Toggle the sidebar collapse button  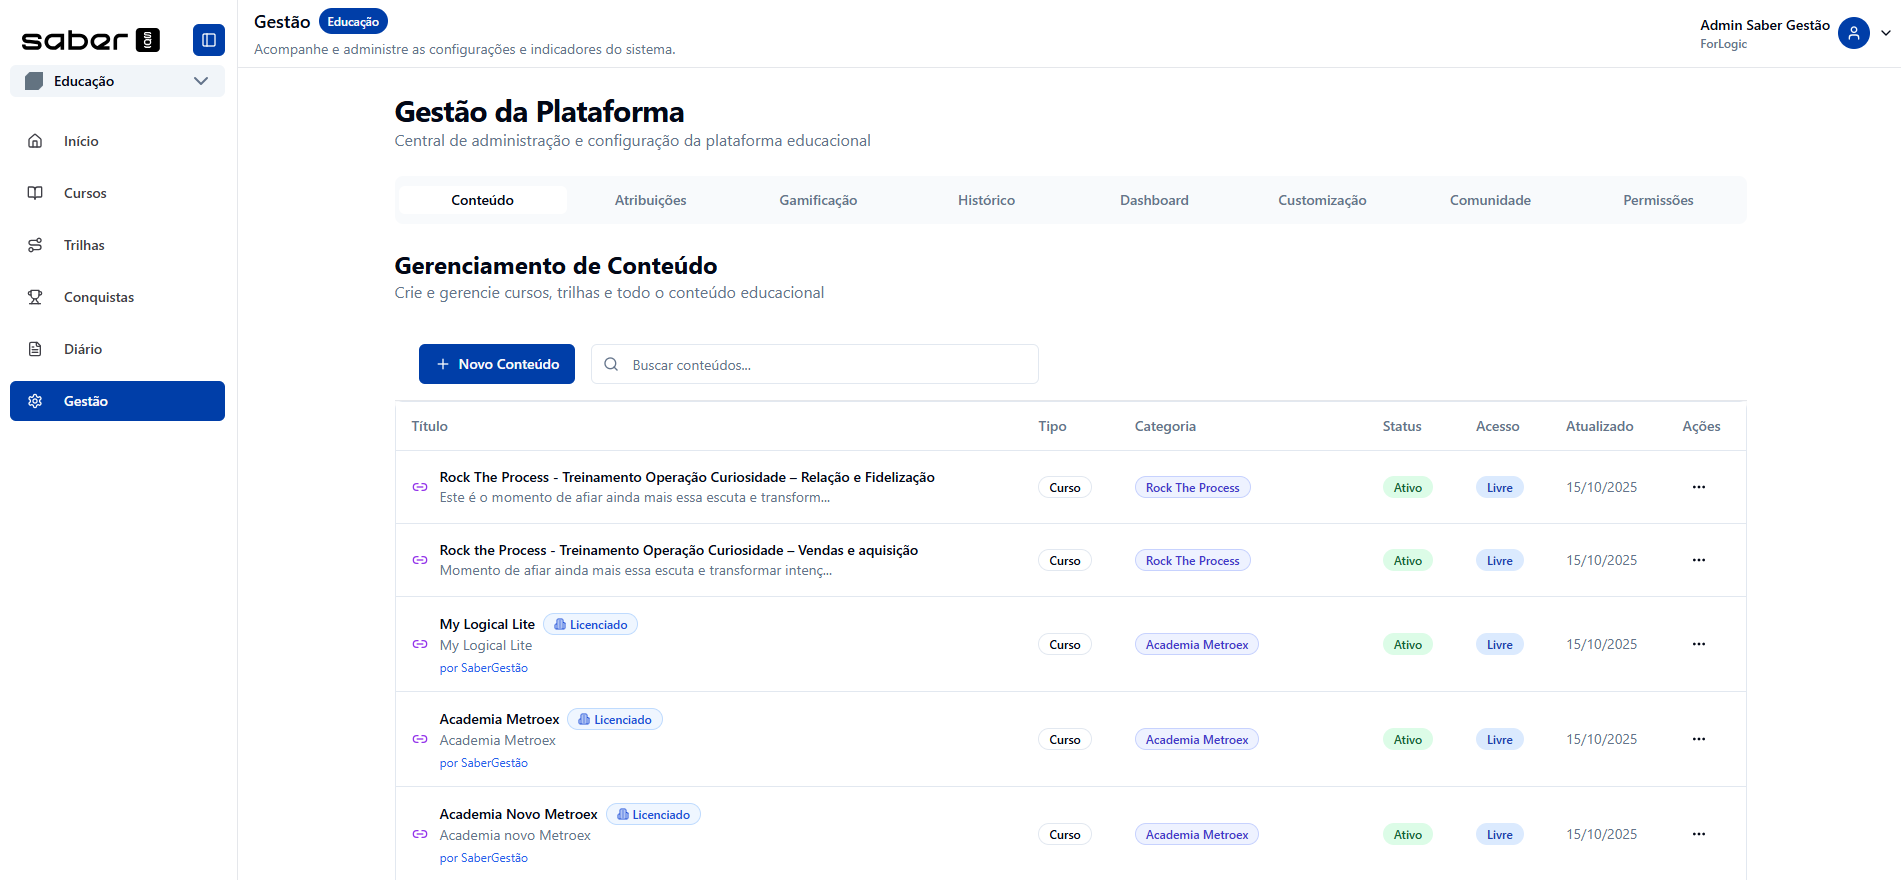[x=208, y=40]
